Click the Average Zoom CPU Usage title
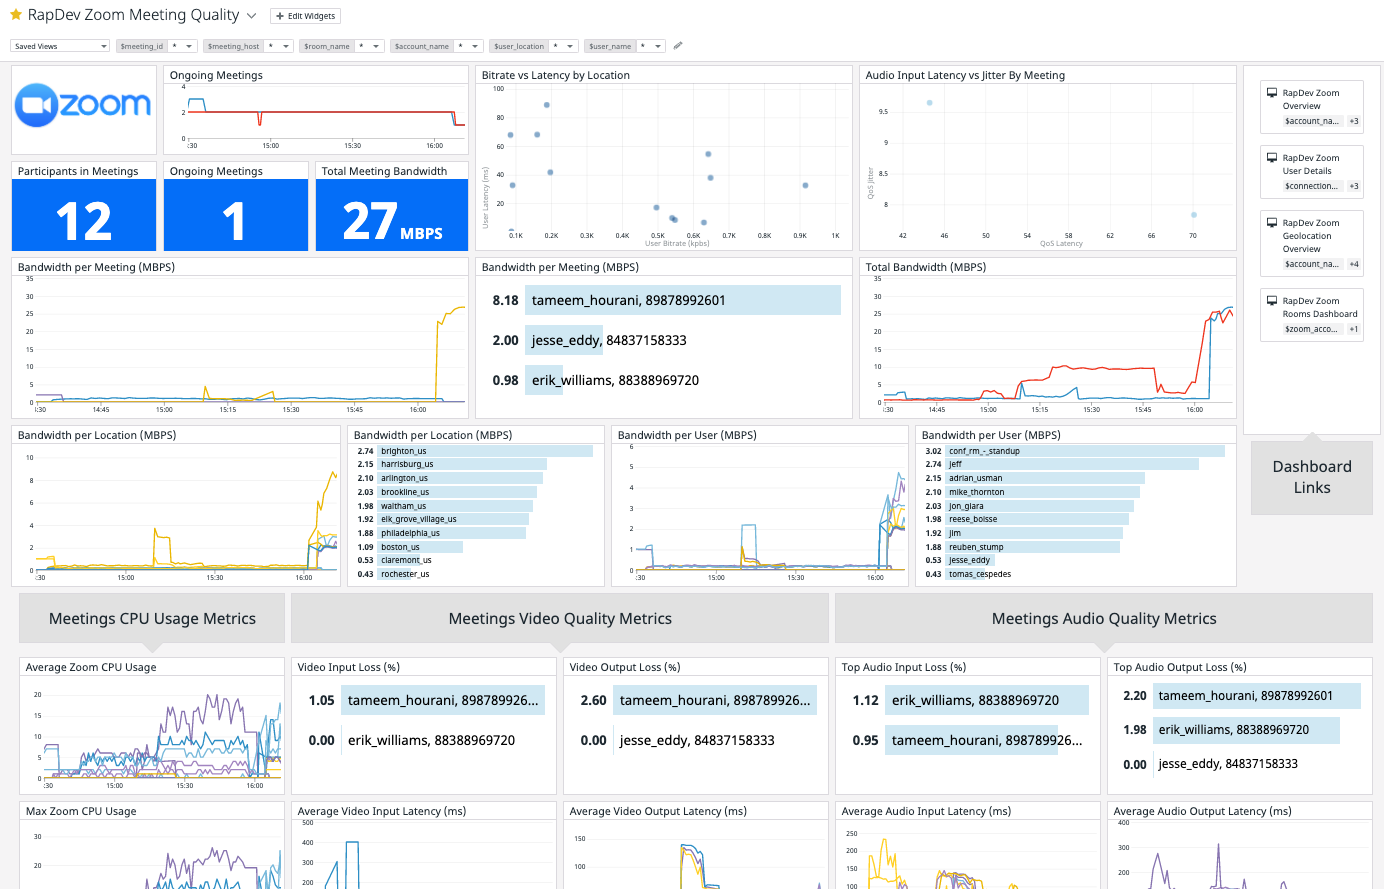The height and width of the screenshot is (889, 1384). click(x=91, y=667)
